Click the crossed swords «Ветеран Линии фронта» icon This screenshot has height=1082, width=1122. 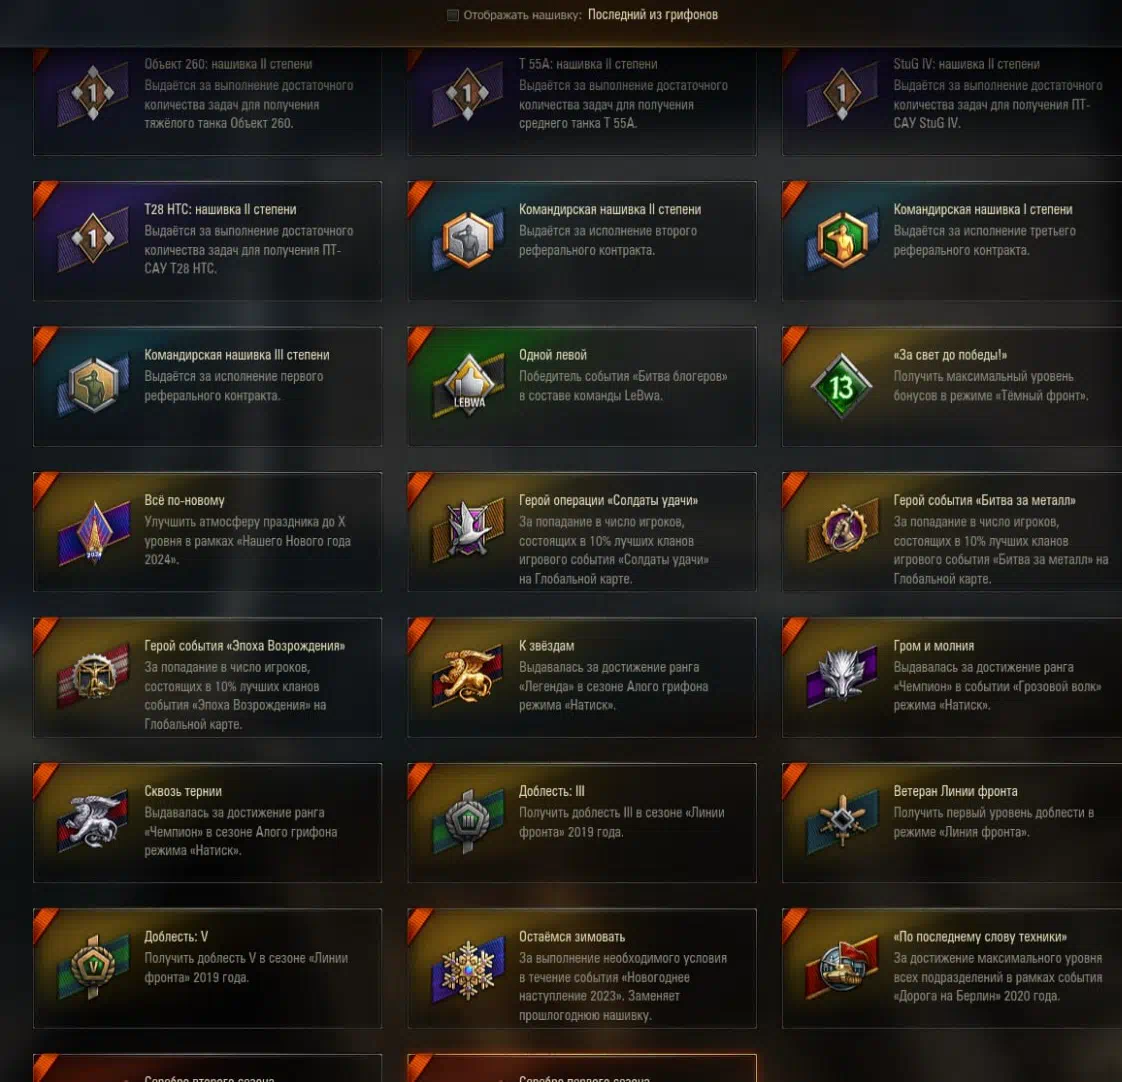(x=842, y=821)
